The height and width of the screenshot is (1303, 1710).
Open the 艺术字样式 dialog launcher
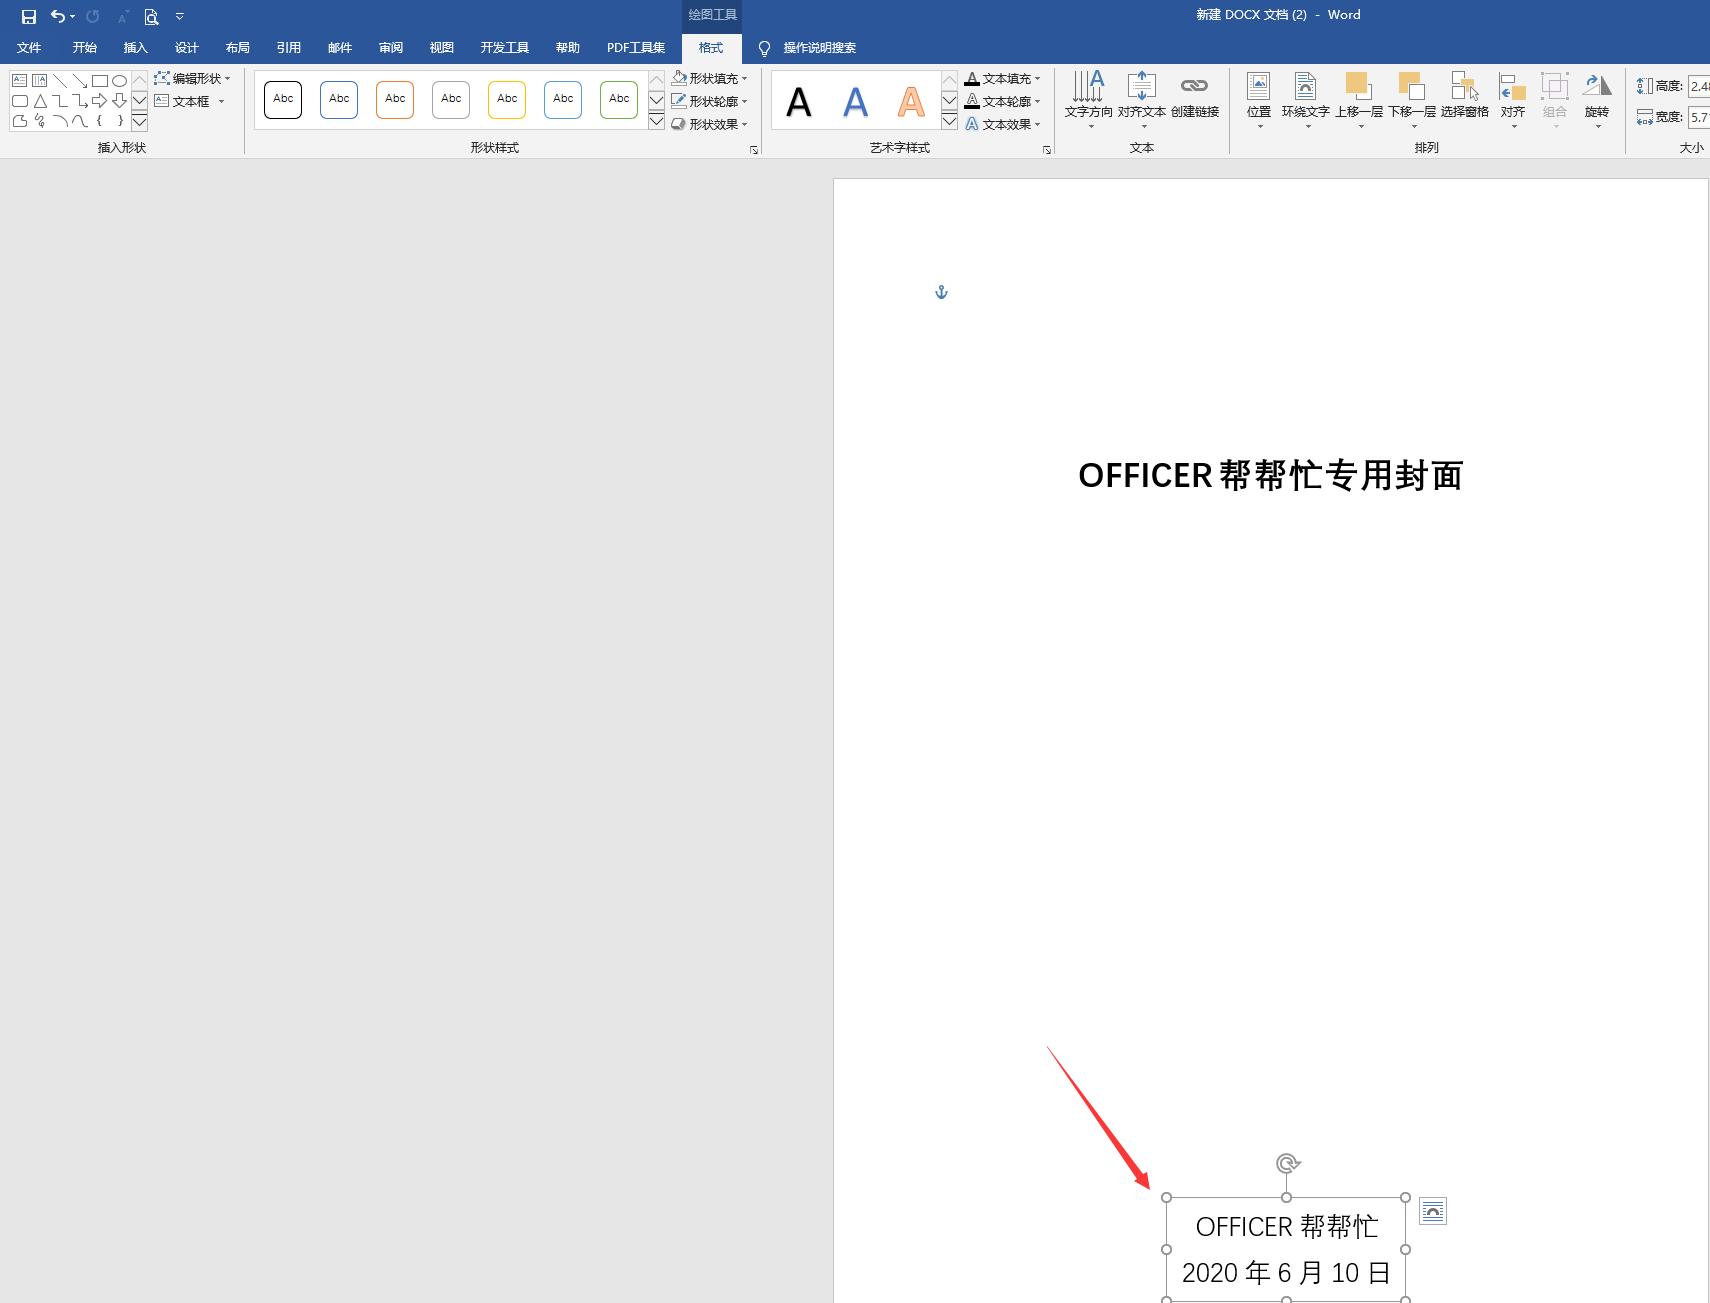click(x=1046, y=150)
